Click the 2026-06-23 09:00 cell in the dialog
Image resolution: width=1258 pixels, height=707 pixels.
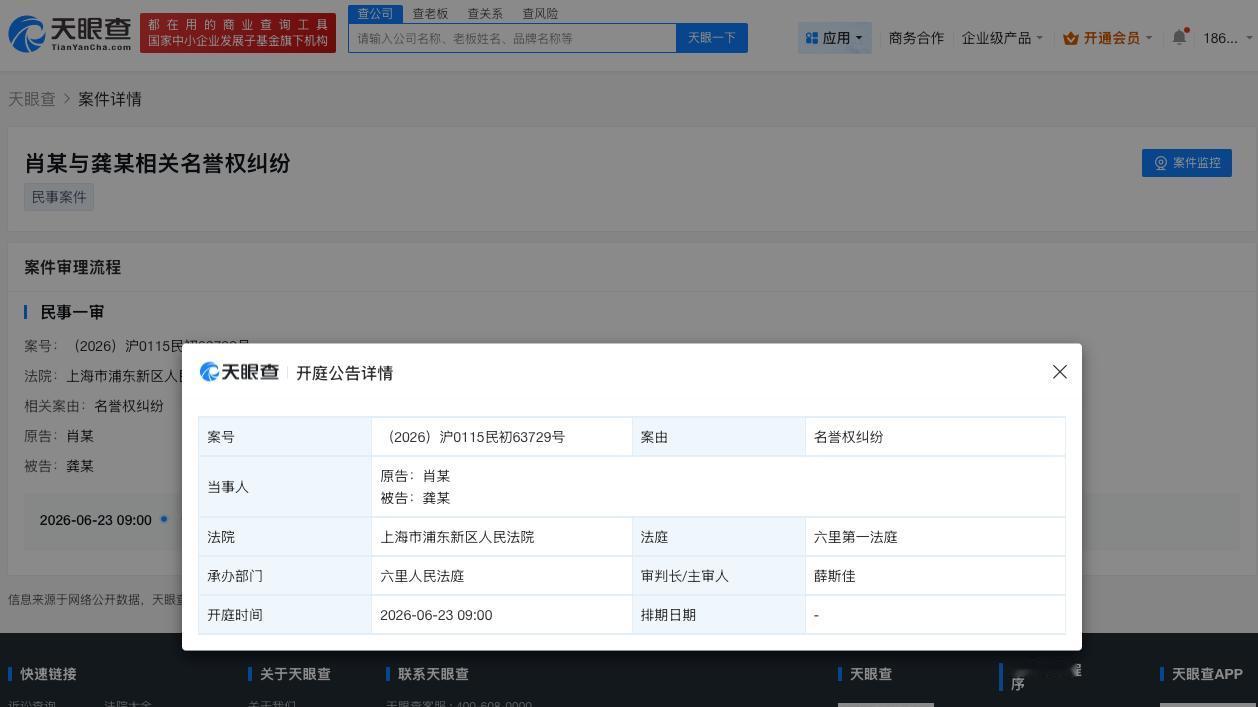[x=501, y=615]
